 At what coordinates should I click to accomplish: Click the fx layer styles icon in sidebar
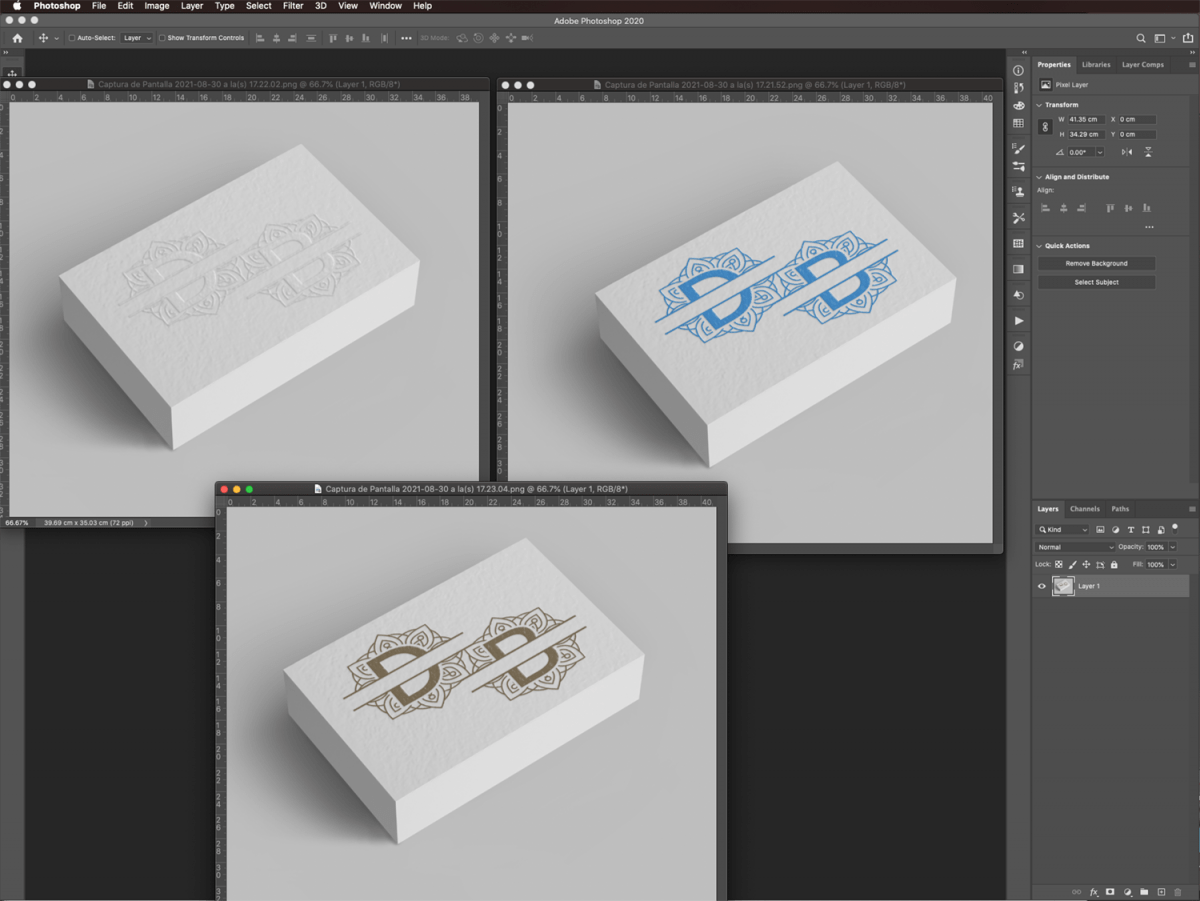coord(1018,365)
